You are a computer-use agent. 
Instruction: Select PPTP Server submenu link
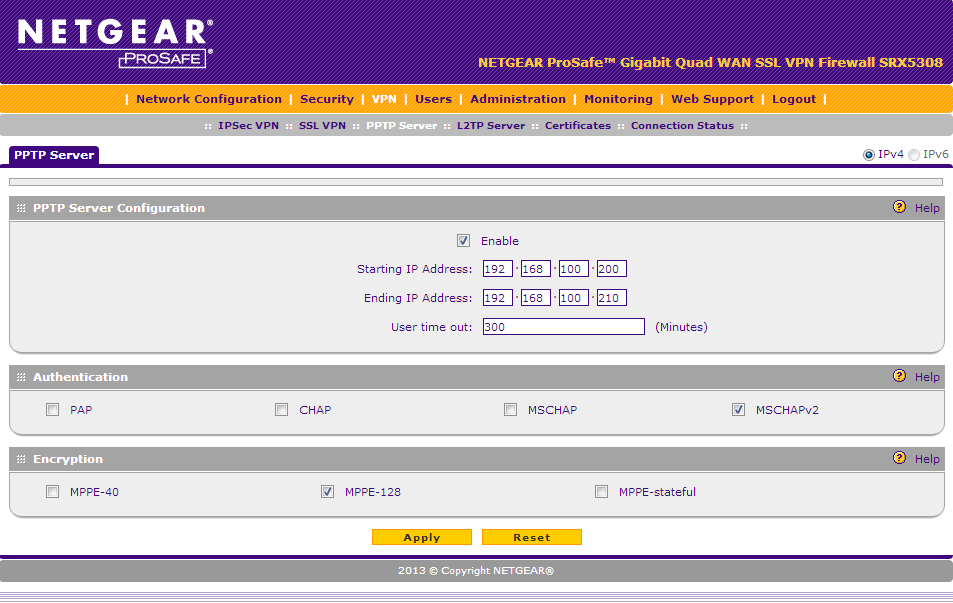click(402, 126)
